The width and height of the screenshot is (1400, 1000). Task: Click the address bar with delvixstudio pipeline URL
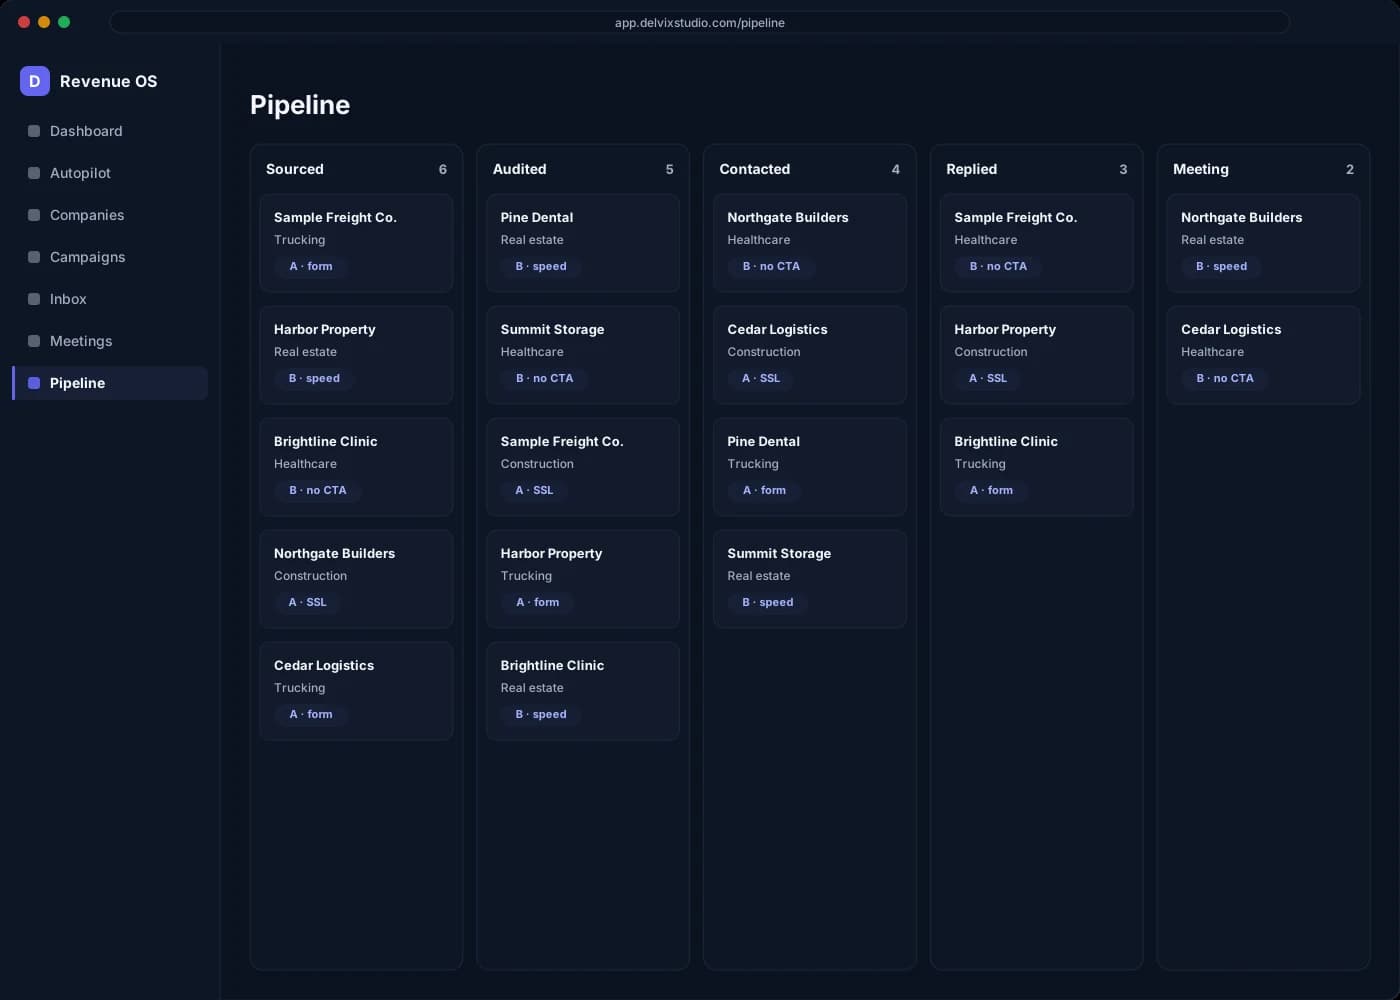tap(700, 22)
